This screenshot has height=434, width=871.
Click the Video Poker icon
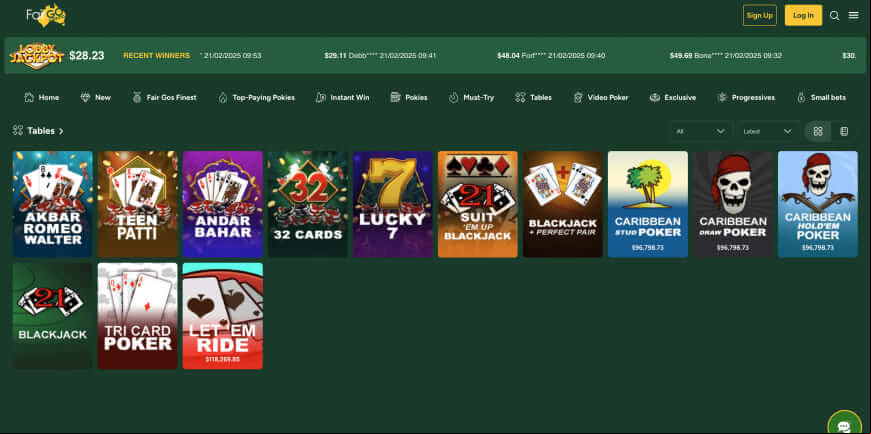(578, 97)
